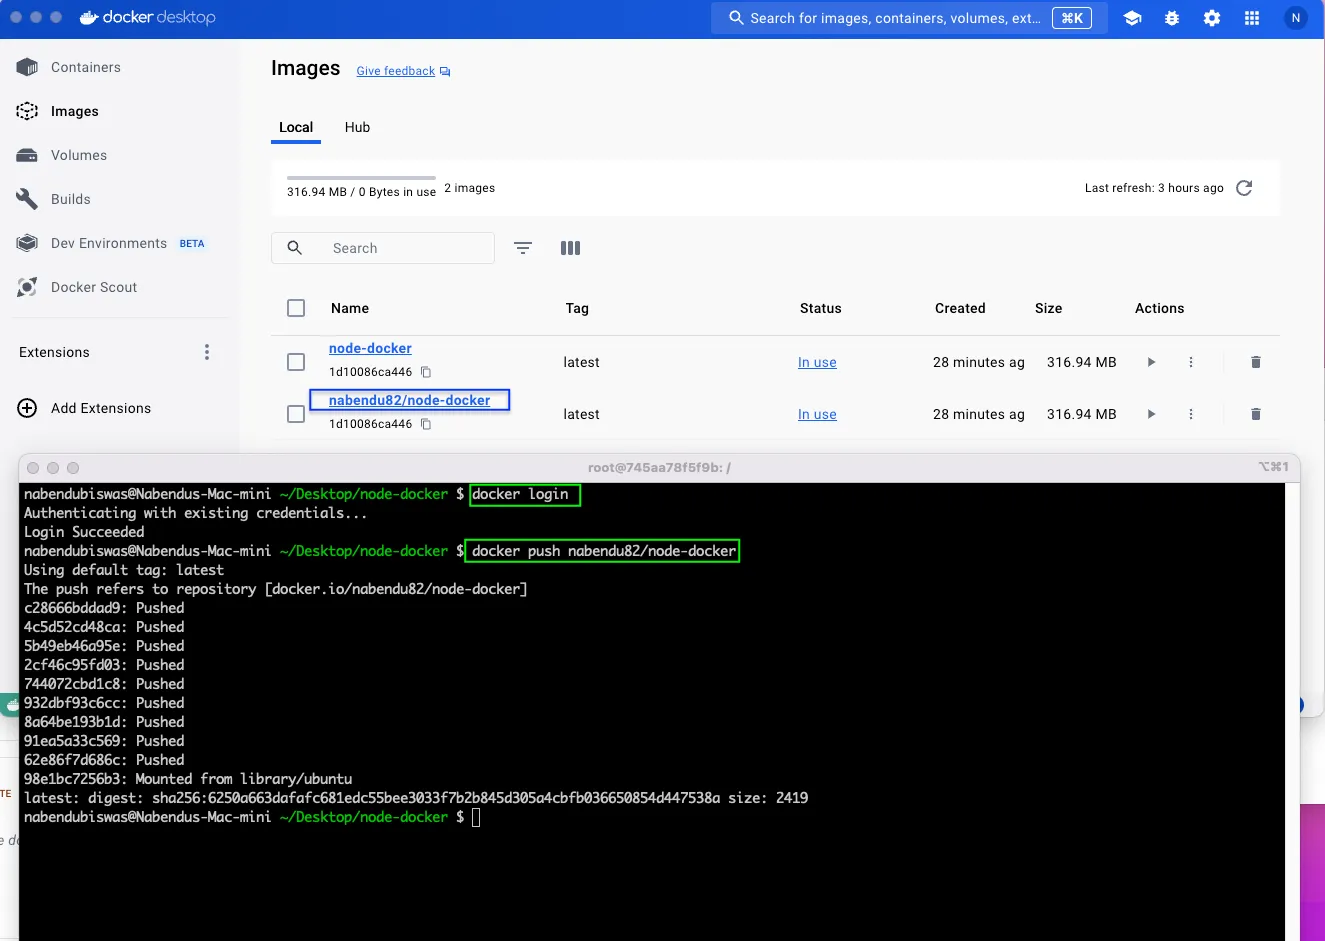The image size is (1325, 941).
Task: Delete the node-docker image
Action: (1256, 362)
